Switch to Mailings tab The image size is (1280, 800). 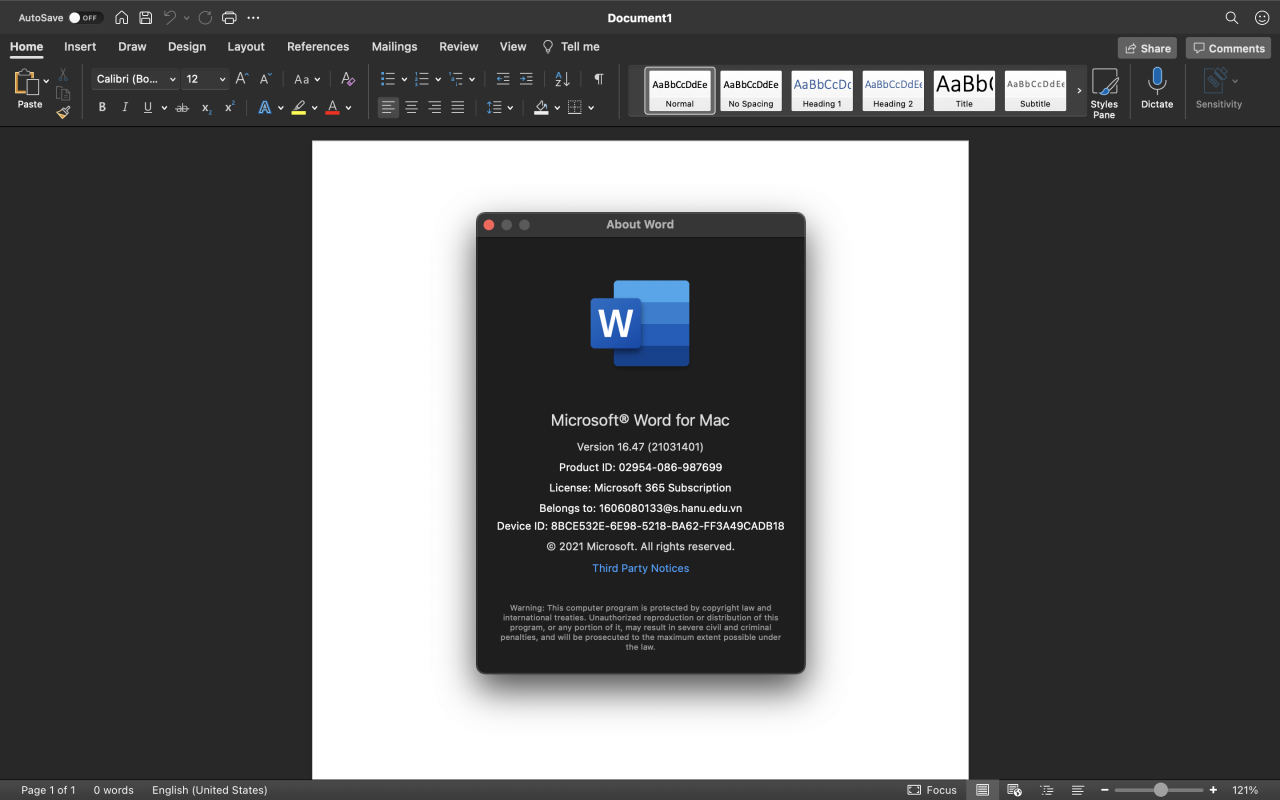click(x=394, y=47)
